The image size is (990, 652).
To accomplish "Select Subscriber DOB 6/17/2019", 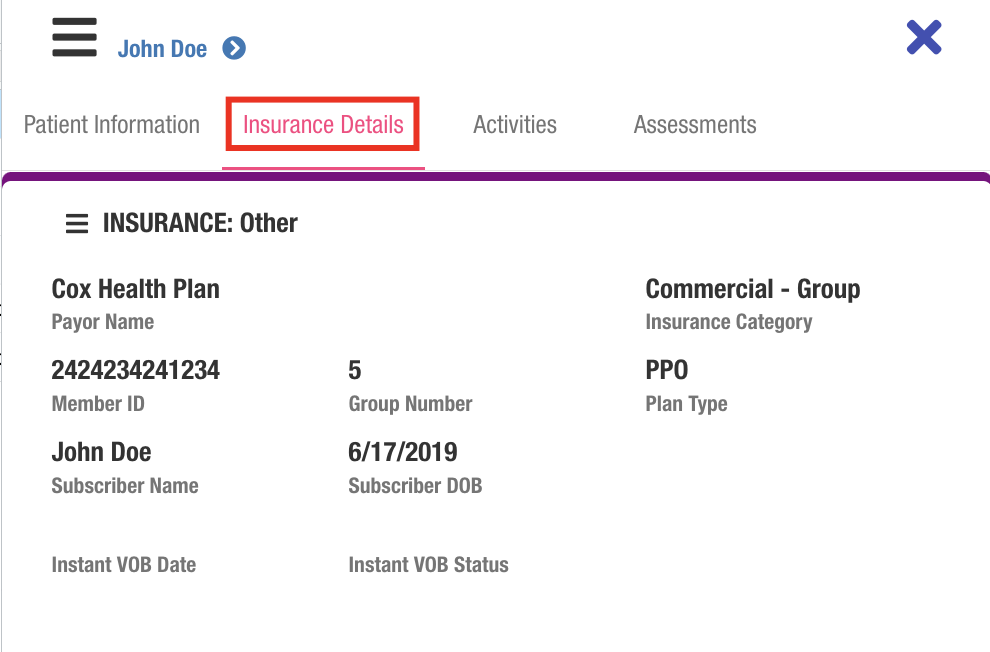I will 403,452.
